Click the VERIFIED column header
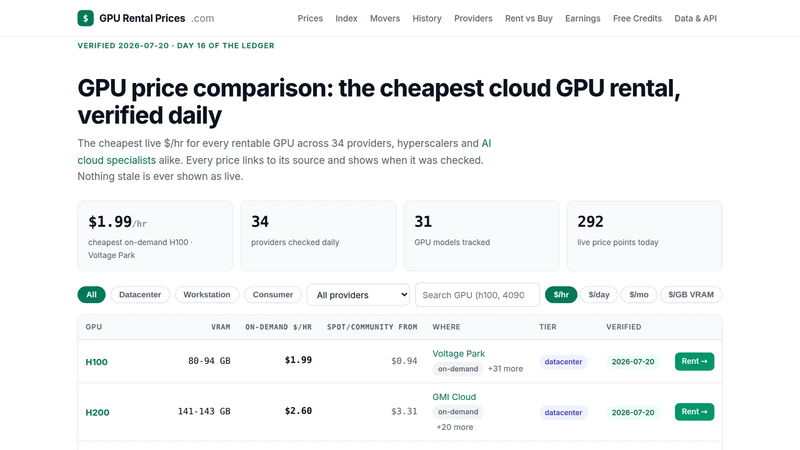Image resolution: width=800 pixels, height=450 pixels. (x=623, y=327)
